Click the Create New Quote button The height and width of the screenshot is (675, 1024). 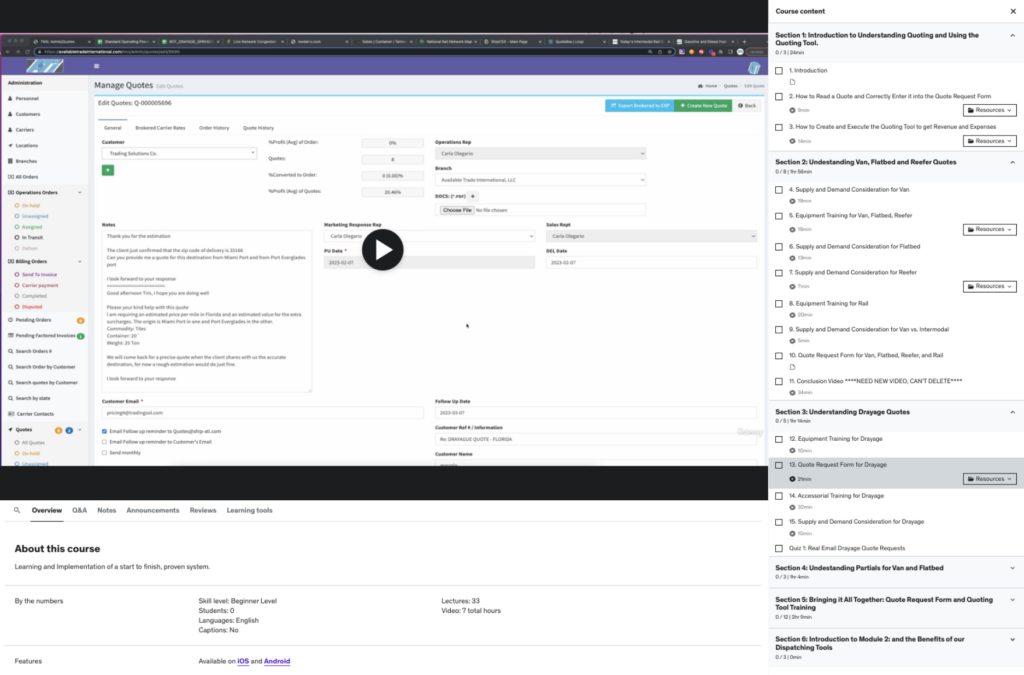click(704, 105)
